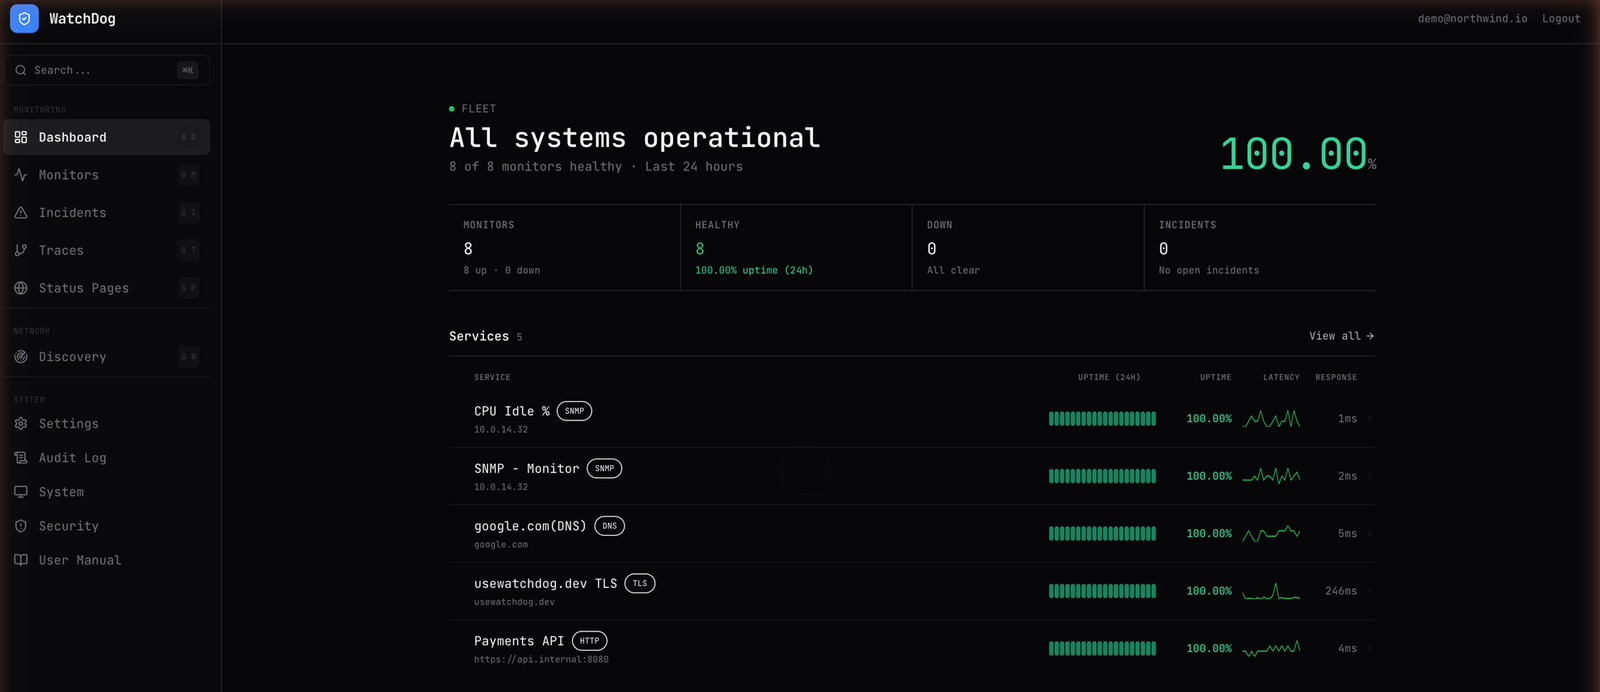This screenshot has width=1600, height=692.
Task: Click the latency sparkline for Payments API
Action: 1271,649
